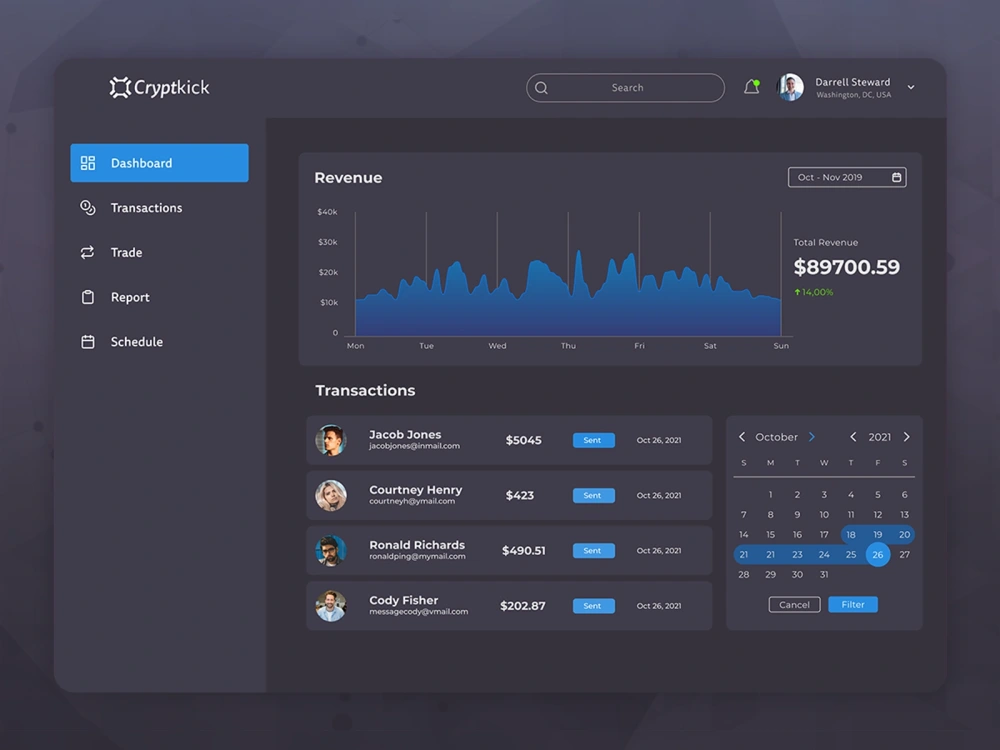This screenshot has height=750, width=1000.
Task: Click the Dashboard grid icon
Action: click(88, 163)
